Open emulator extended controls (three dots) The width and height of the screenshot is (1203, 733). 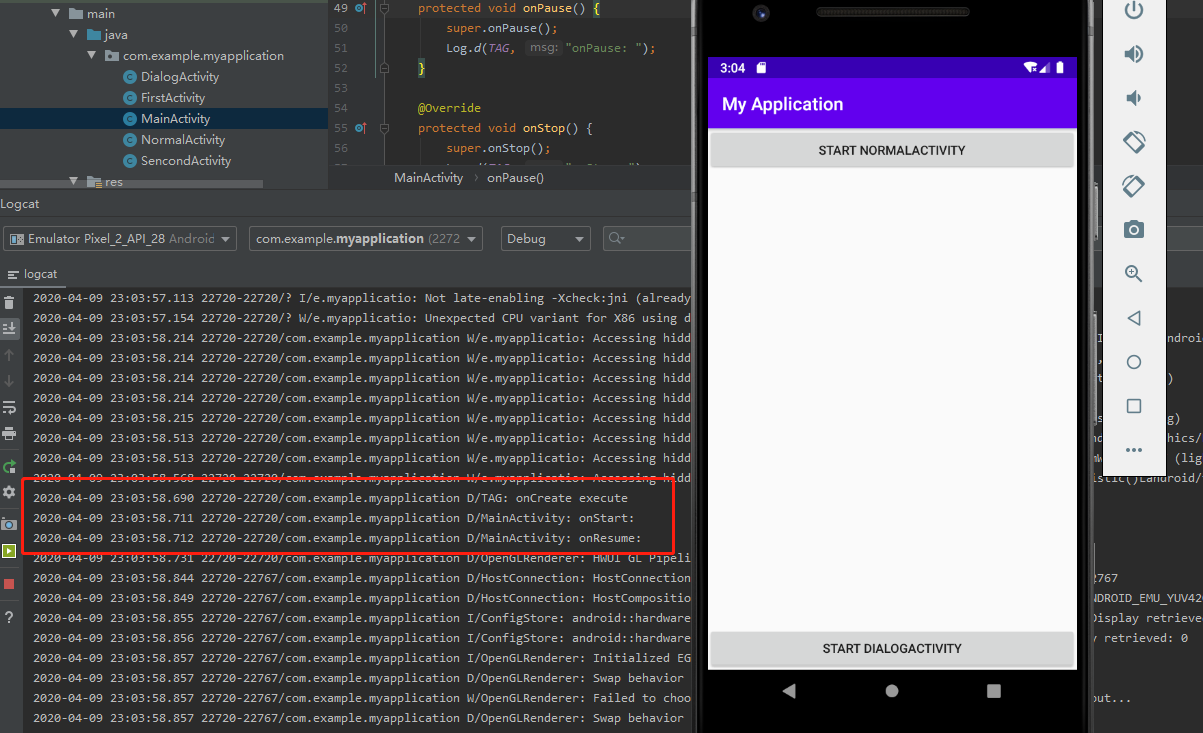coord(1133,450)
